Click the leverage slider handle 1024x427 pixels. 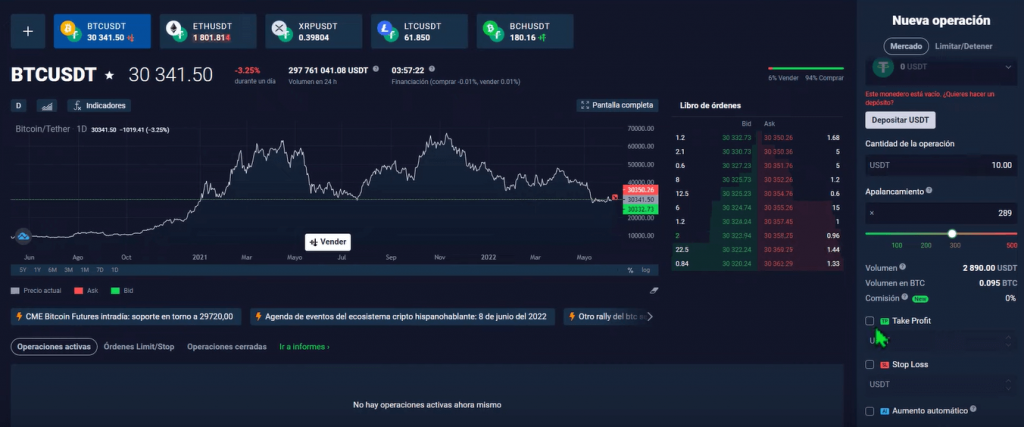952,233
